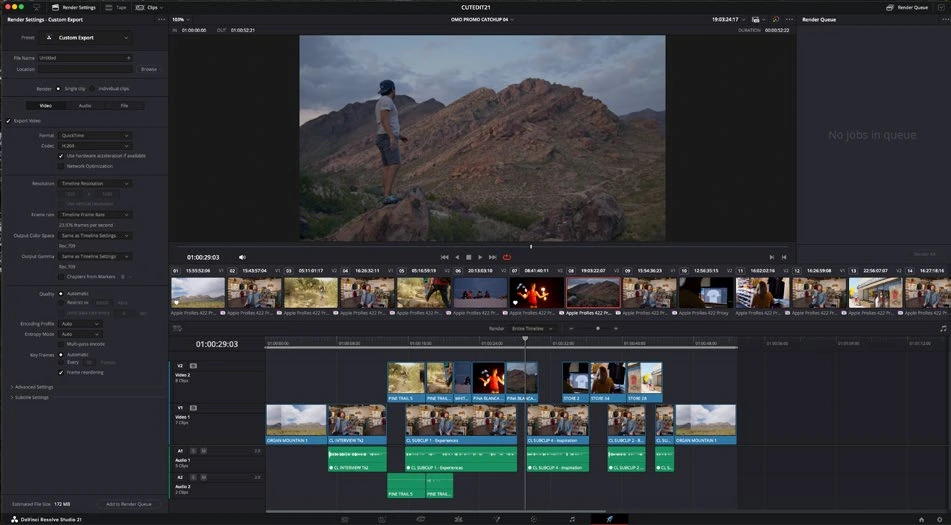Open Output Gamma dropdown
951x525 pixels.
95,256
